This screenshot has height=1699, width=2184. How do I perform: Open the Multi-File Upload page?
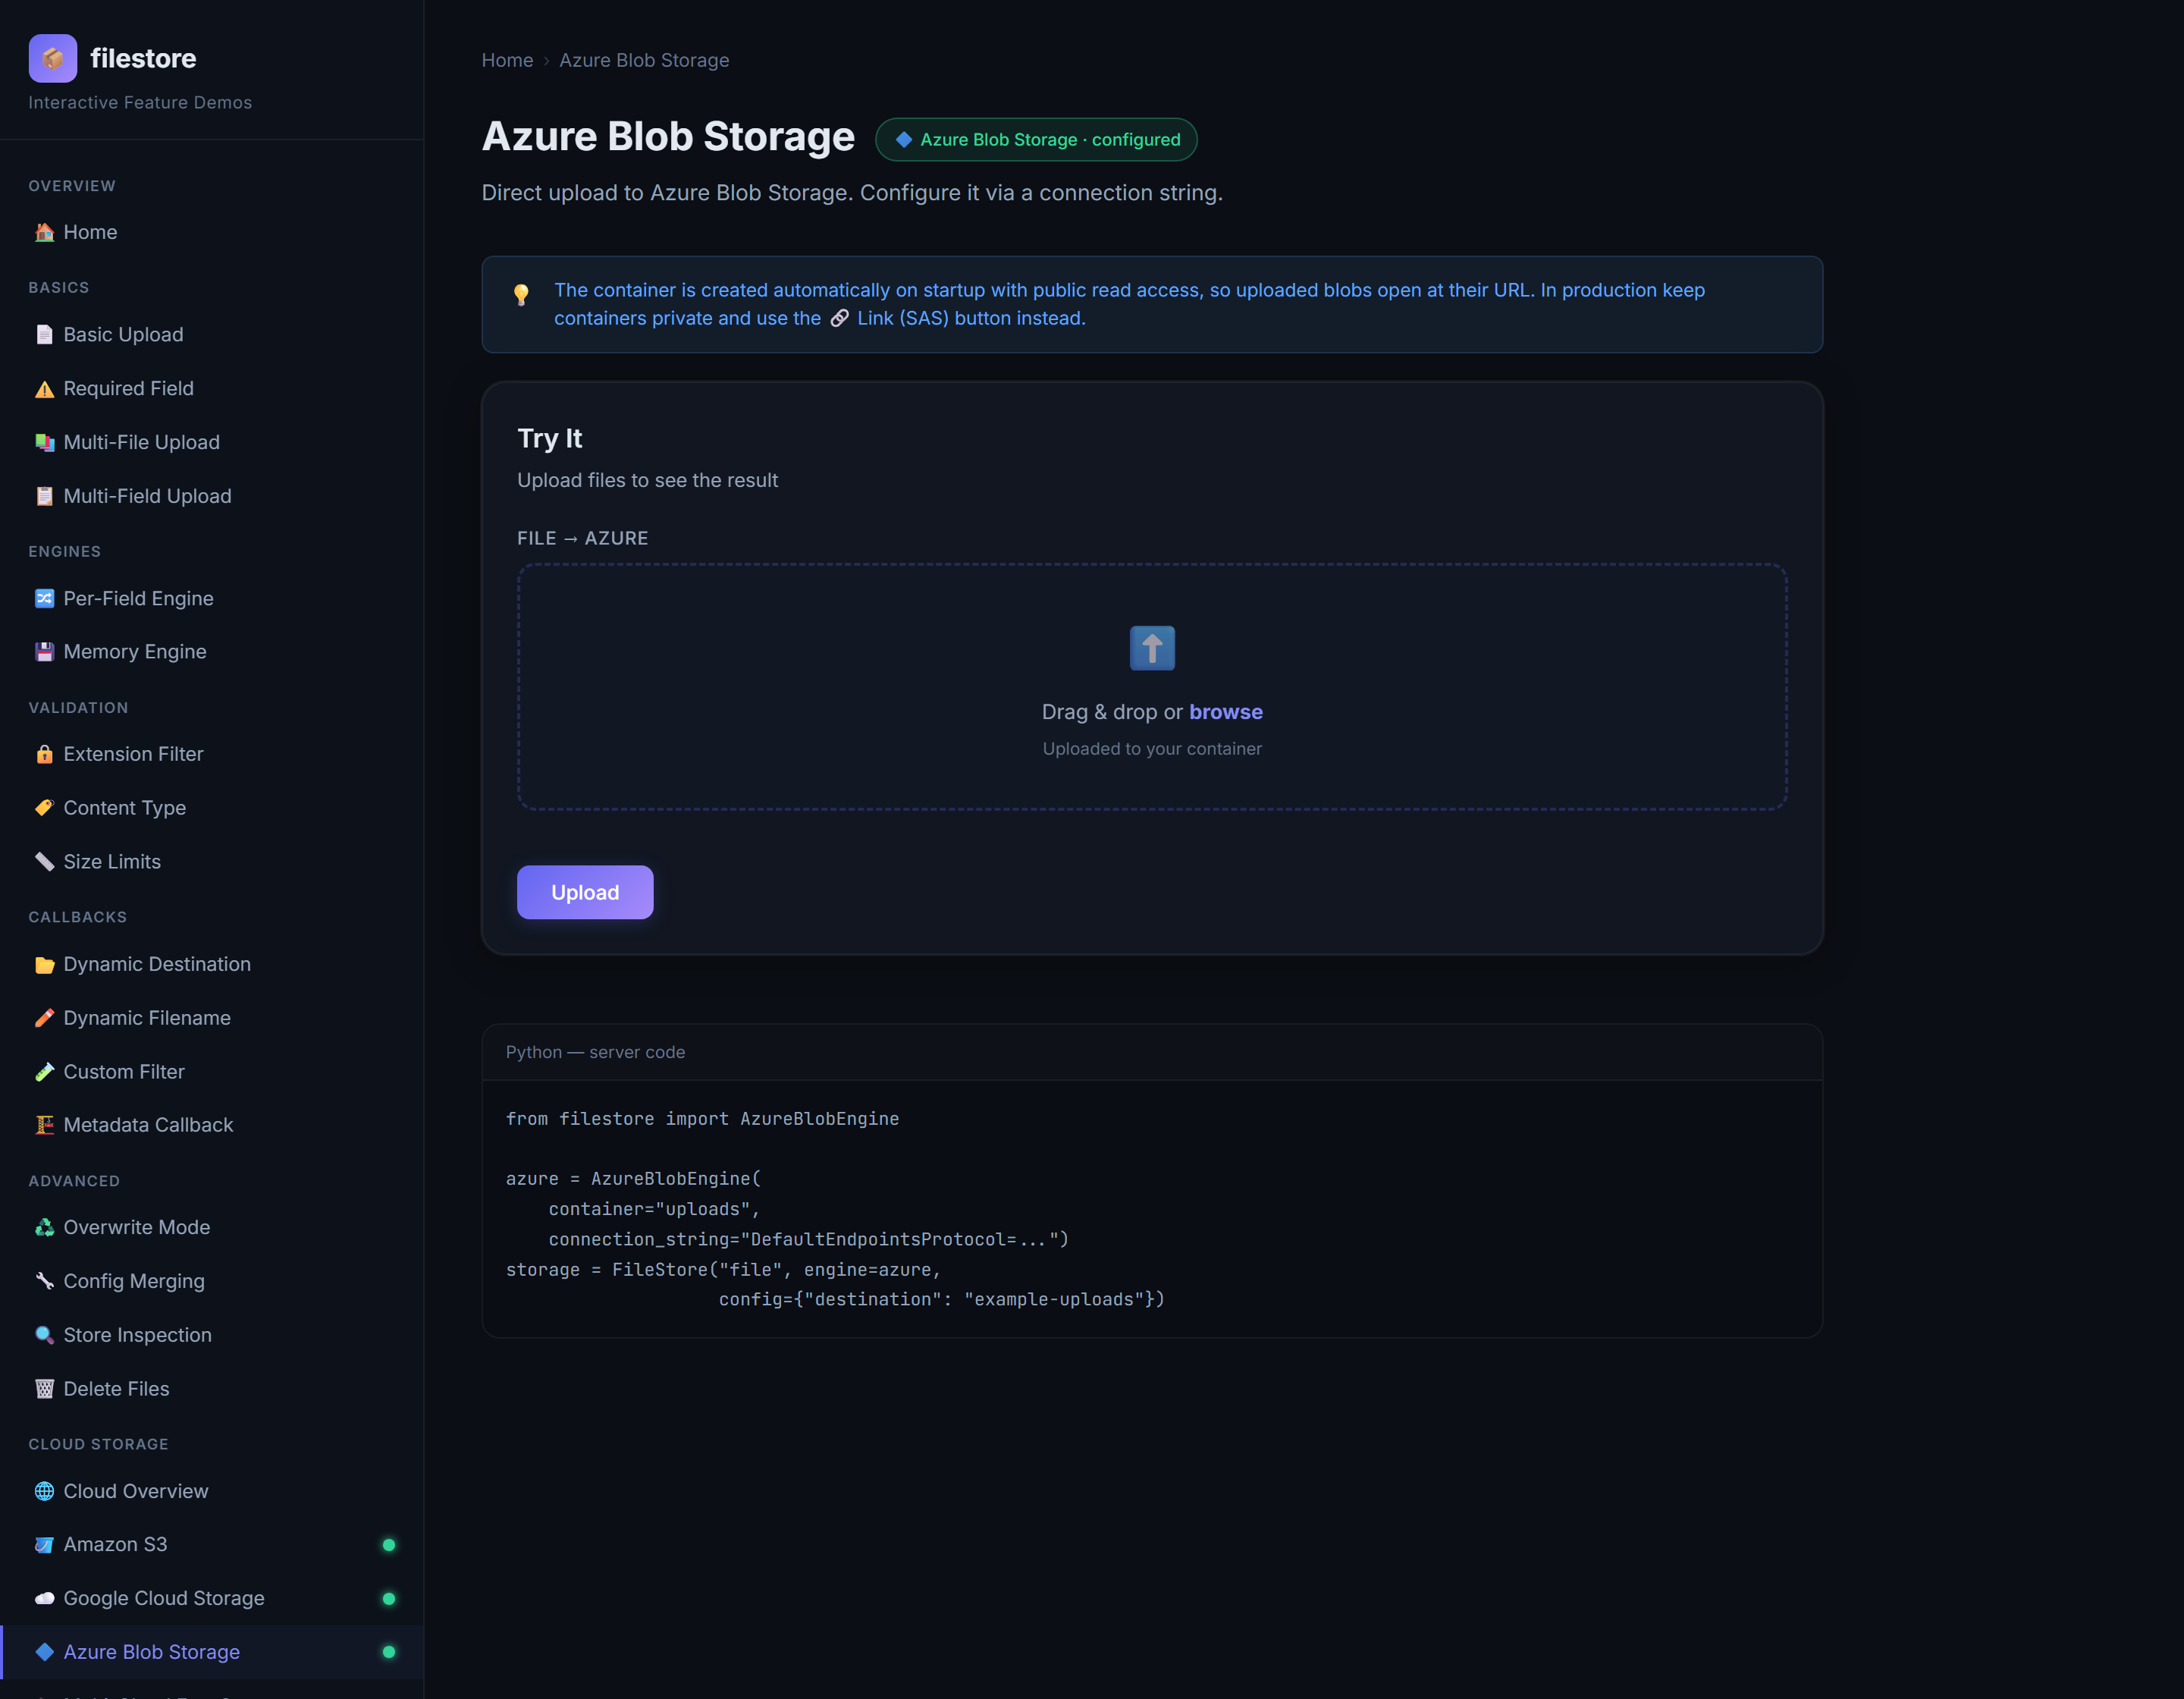tap(212, 442)
